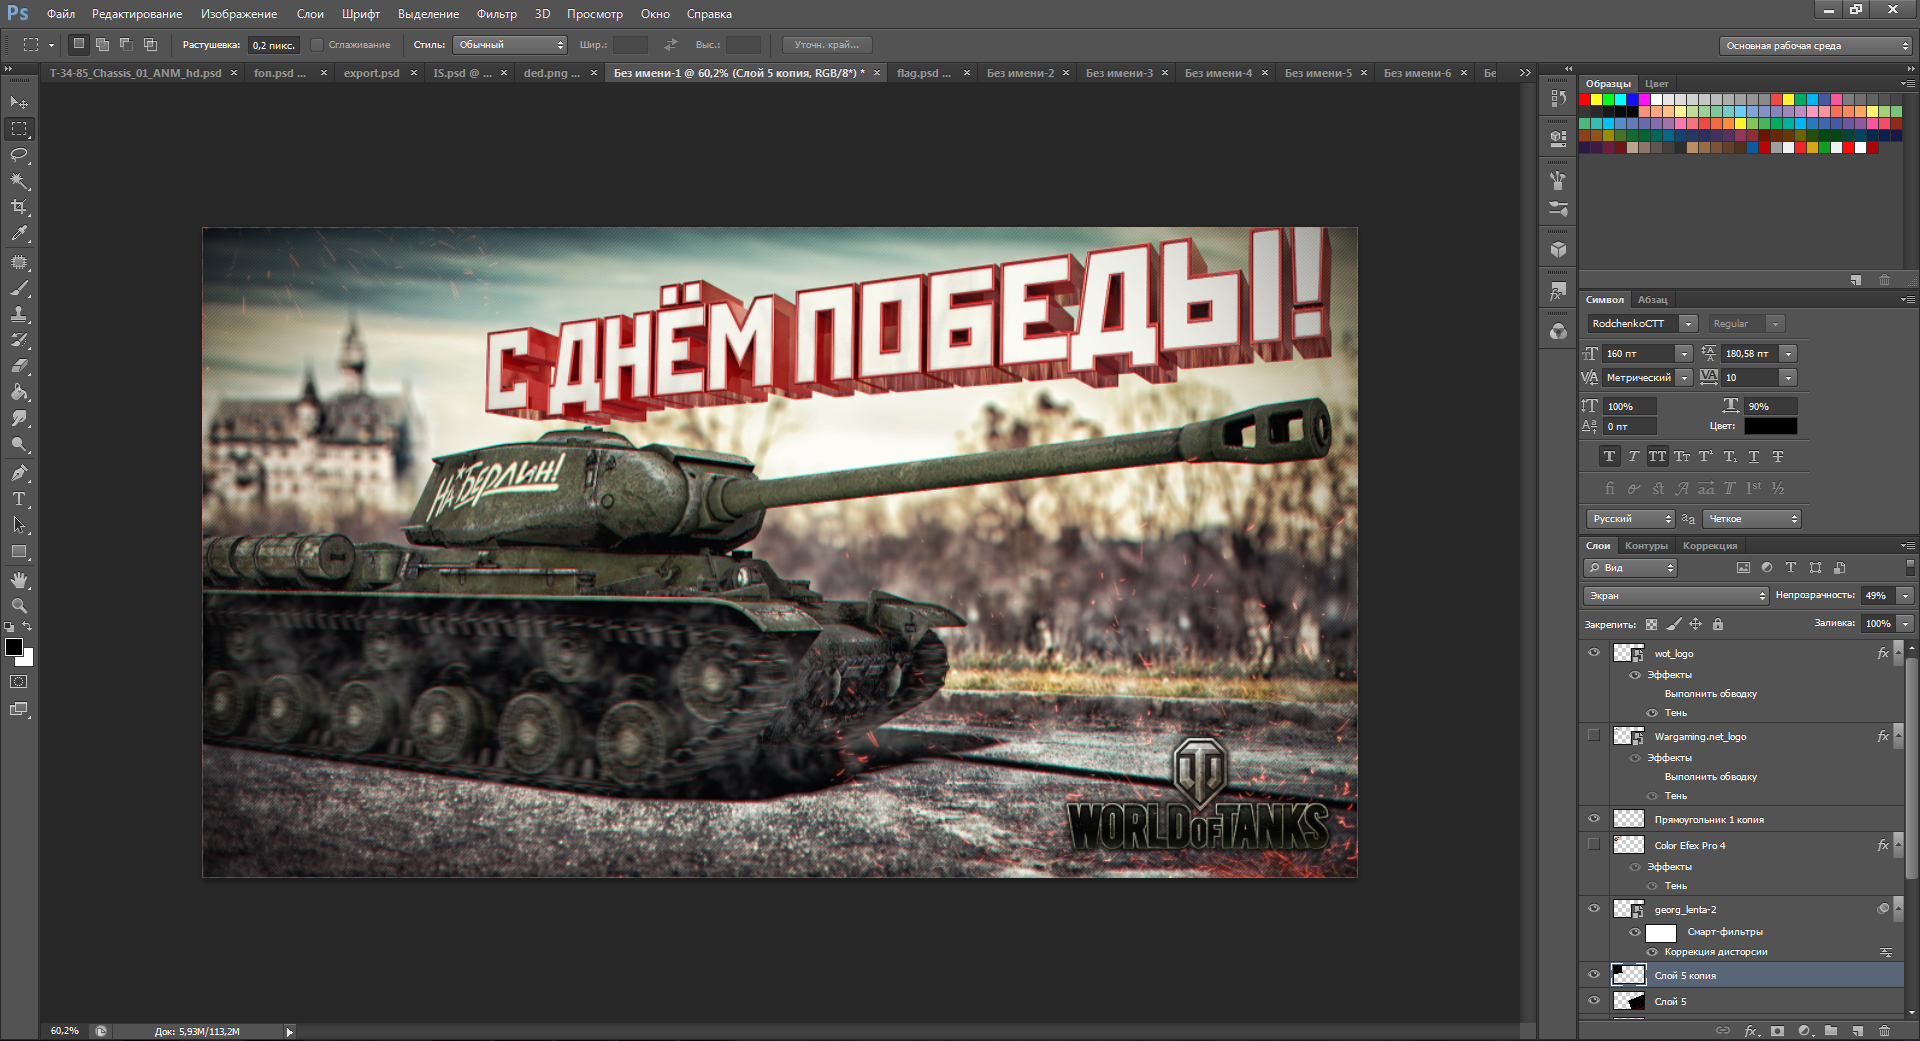Switch to the Абзац panel tab
Viewport: 1920px width, 1041px height.
coord(1652,300)
